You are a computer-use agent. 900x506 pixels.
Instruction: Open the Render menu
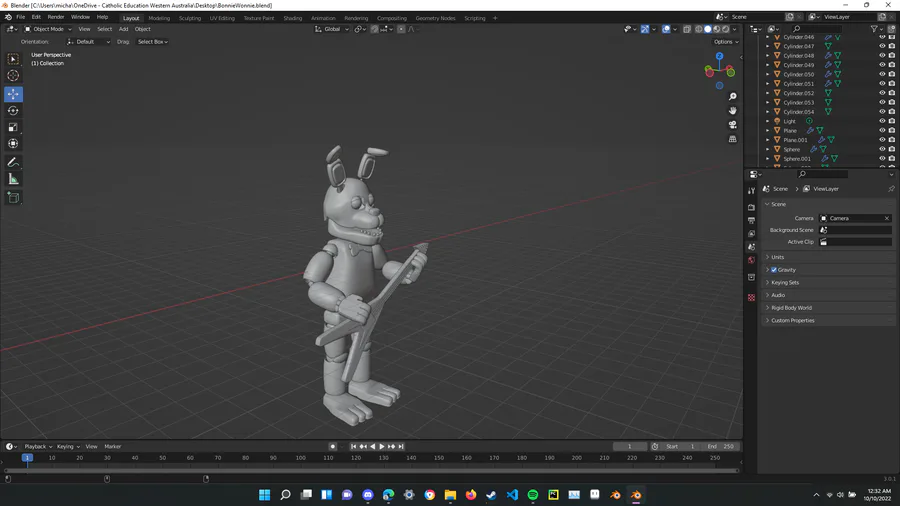point(56,17)
